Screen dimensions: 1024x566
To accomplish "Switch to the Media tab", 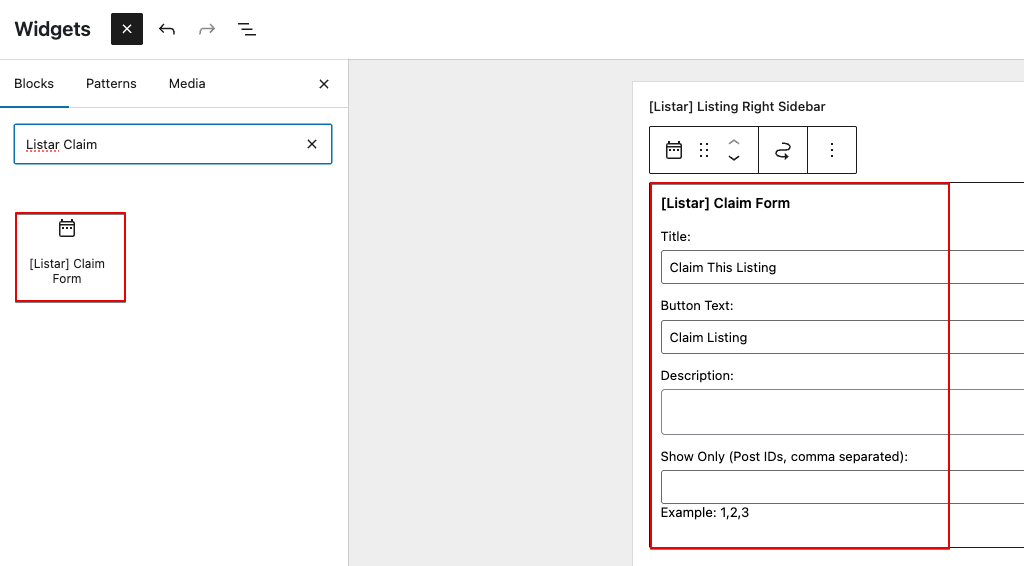I will click(187, 84).
